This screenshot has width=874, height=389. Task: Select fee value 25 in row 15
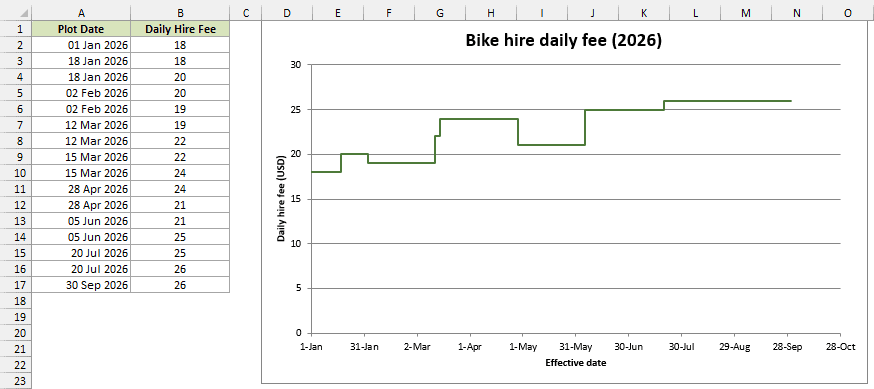click(x=180, y=253)
